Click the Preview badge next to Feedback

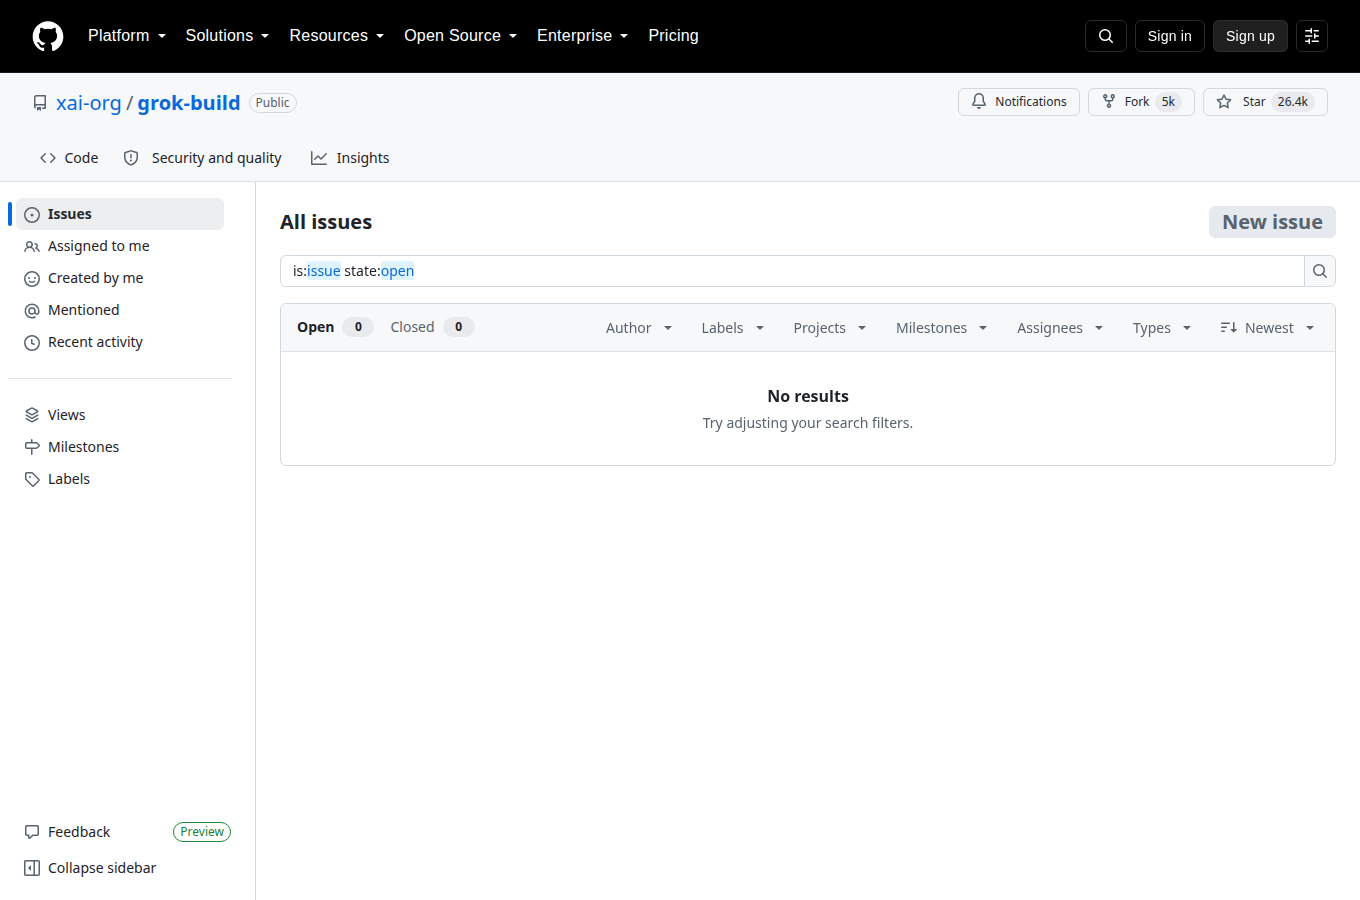click(x=202, y=832)
